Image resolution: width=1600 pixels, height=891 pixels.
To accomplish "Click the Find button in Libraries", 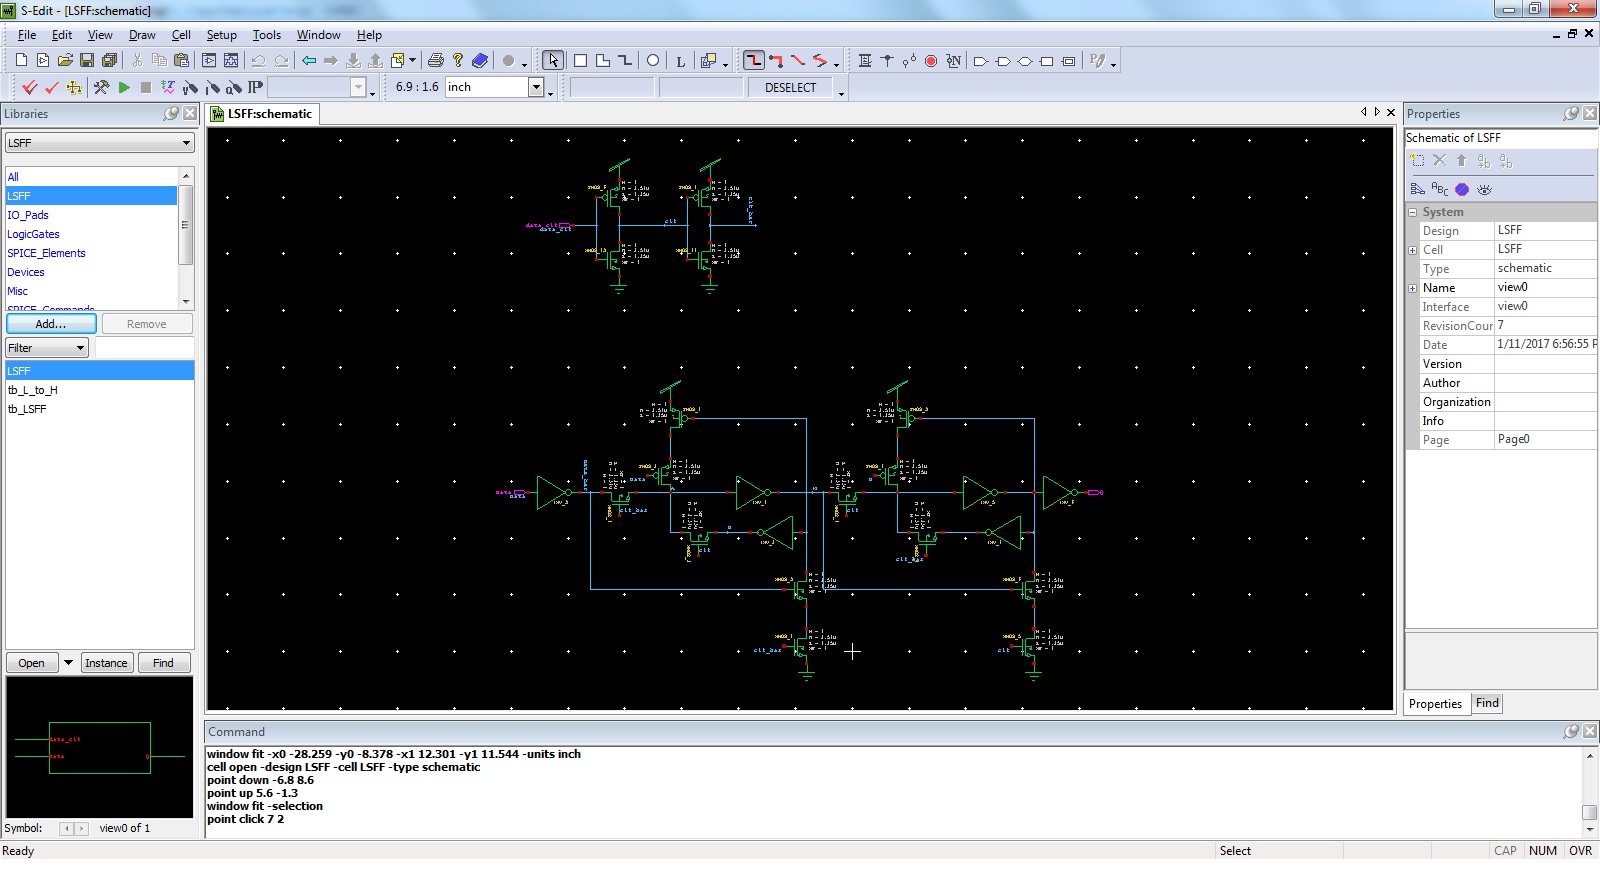I will [x=163, y=663].
